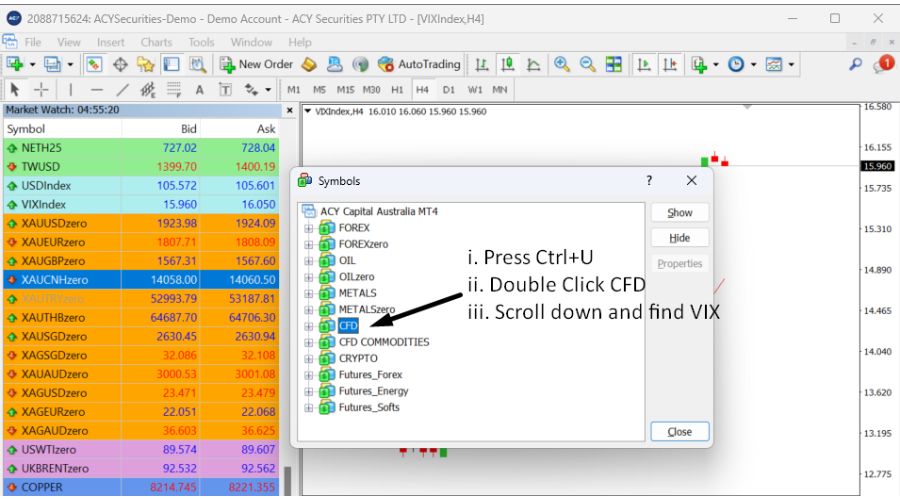Viewport: 900px width, 500px height.
Task: Select the XAUUSDzero row in Market Watch
Action: [60, 223]
